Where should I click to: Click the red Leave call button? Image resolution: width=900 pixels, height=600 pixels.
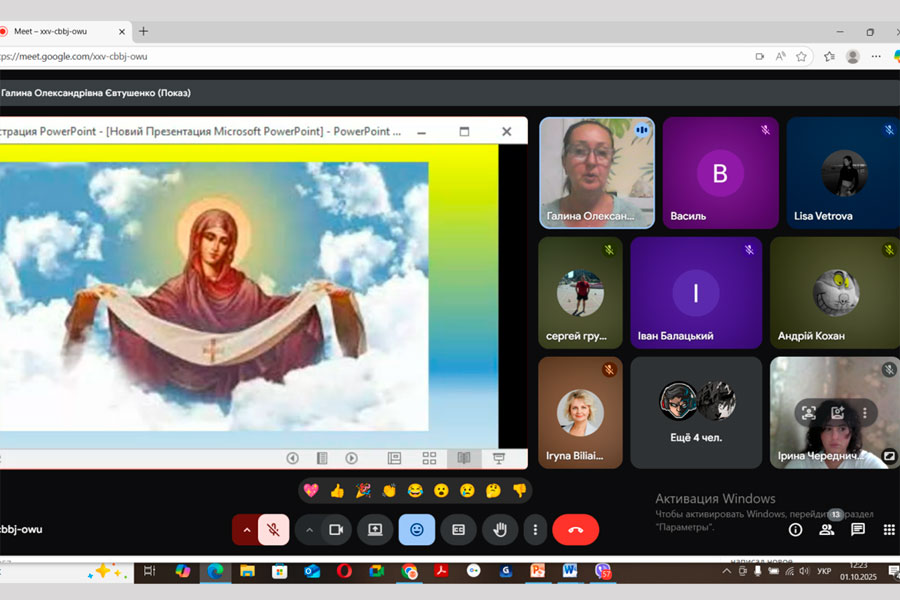tap(575, 529)
